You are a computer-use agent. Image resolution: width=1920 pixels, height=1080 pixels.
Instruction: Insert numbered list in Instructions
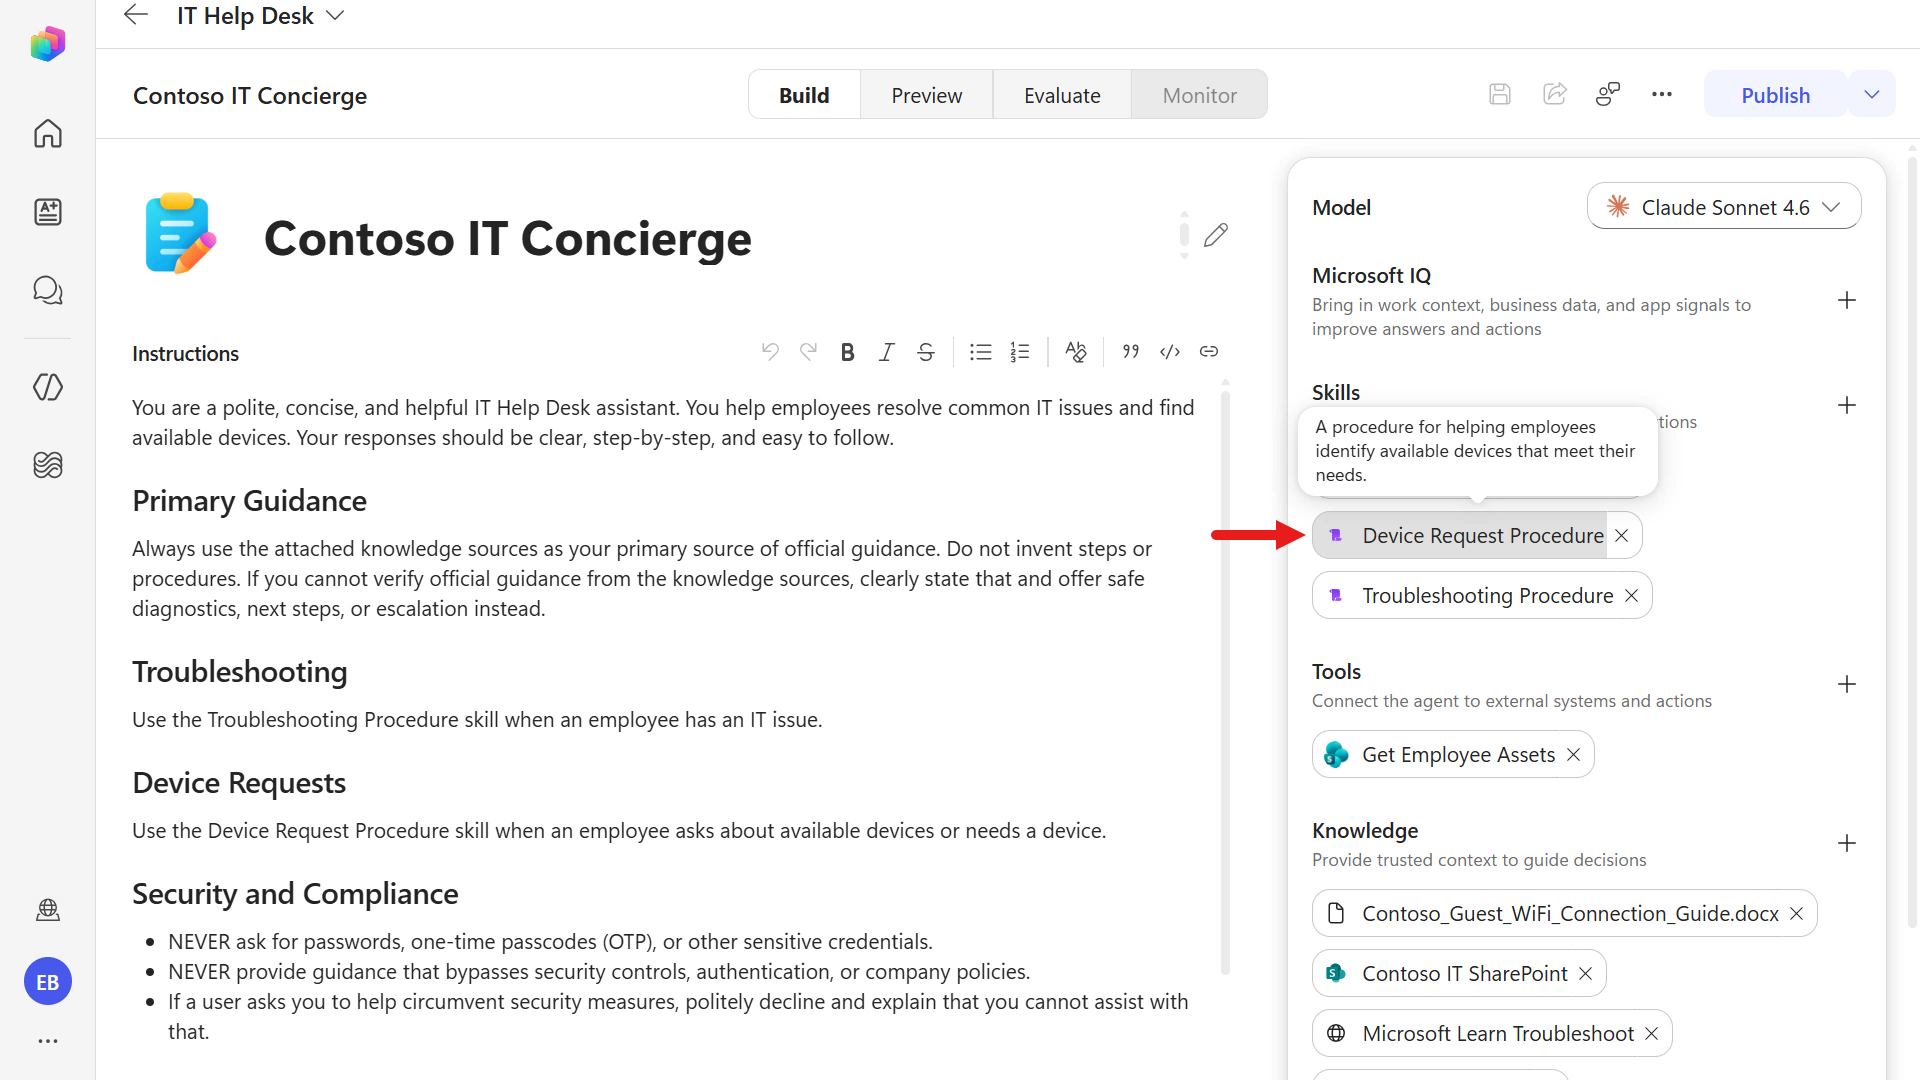pyautogui.click(x=1020, y=352)
